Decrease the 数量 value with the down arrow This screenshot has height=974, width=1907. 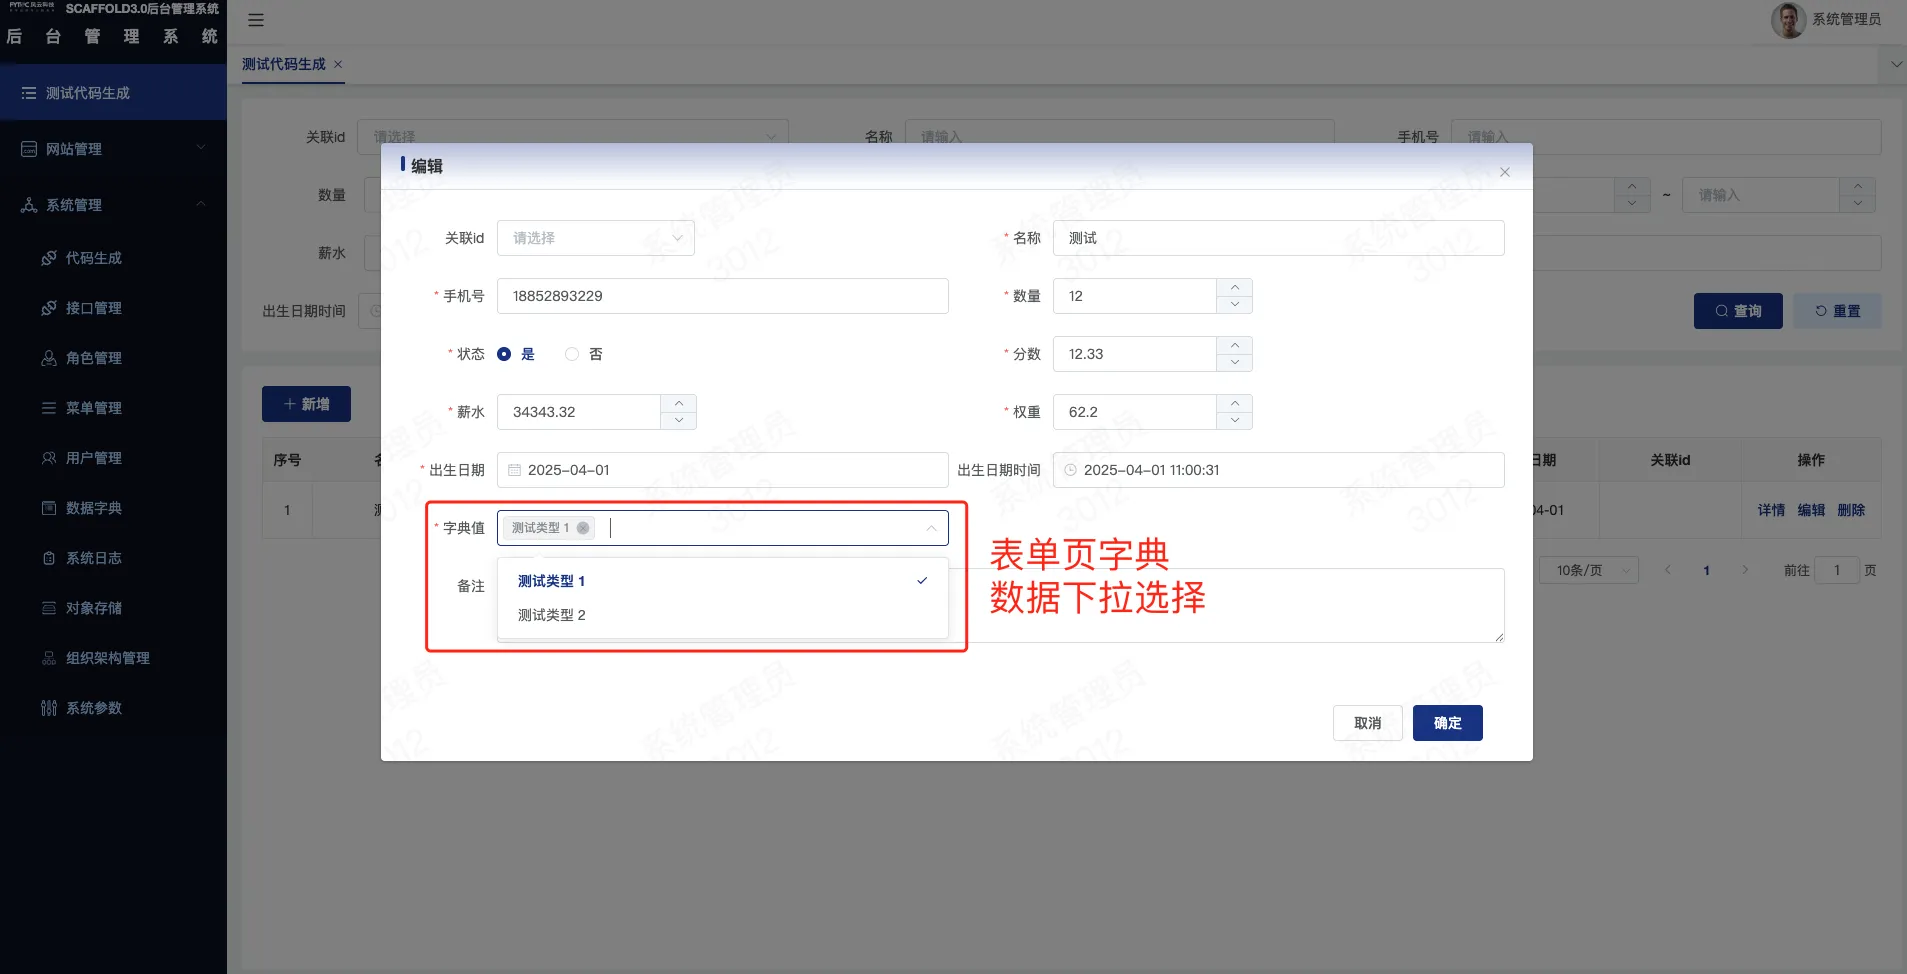[x=1235, y=305]
